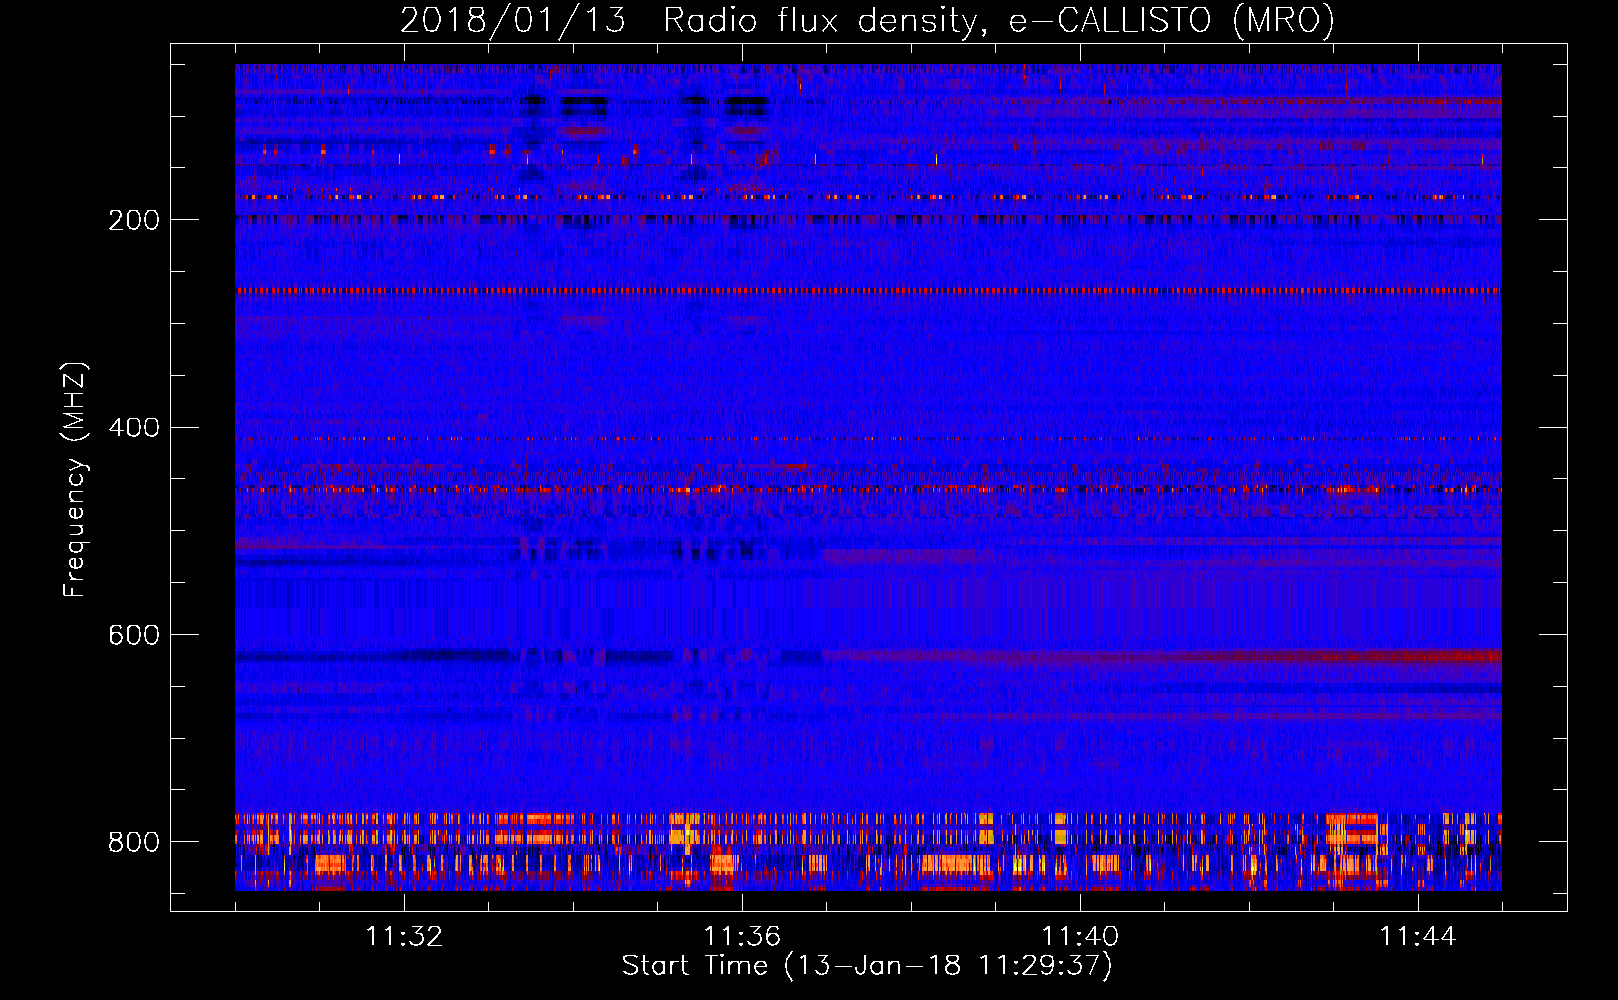Click the plot title "2018/01/13 Radio flux density, e-CALLISTO (MRO)"
Screen dimensions: 1618x1000
pos(867,20)
